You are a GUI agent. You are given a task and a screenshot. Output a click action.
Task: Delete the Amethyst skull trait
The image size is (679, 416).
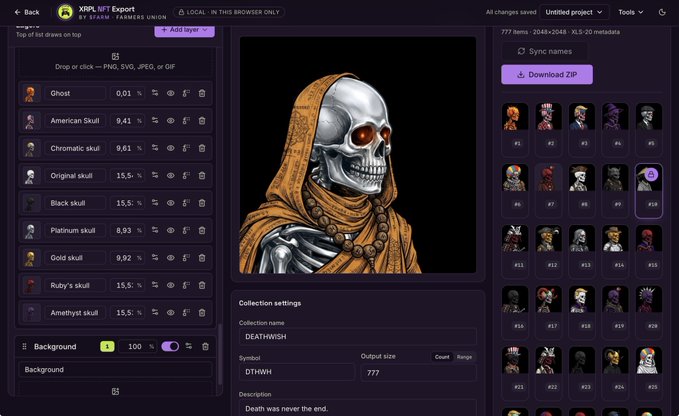point(202,313)
